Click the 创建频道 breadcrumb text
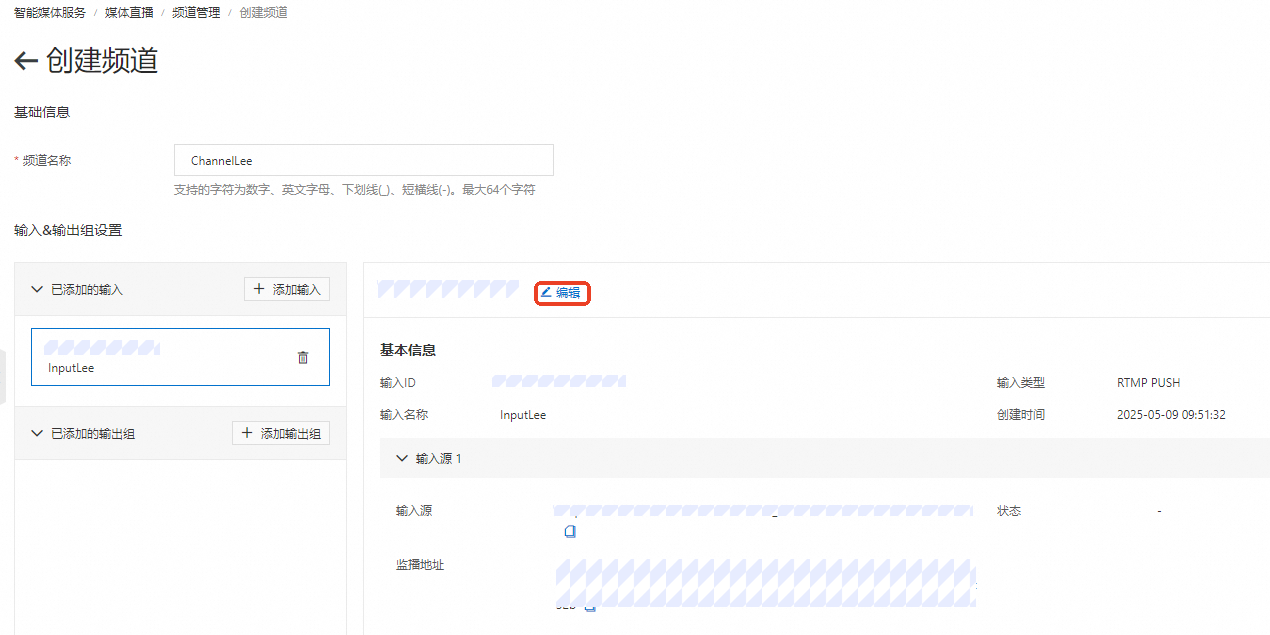The image size is (1270, 635). coord(264,13)
